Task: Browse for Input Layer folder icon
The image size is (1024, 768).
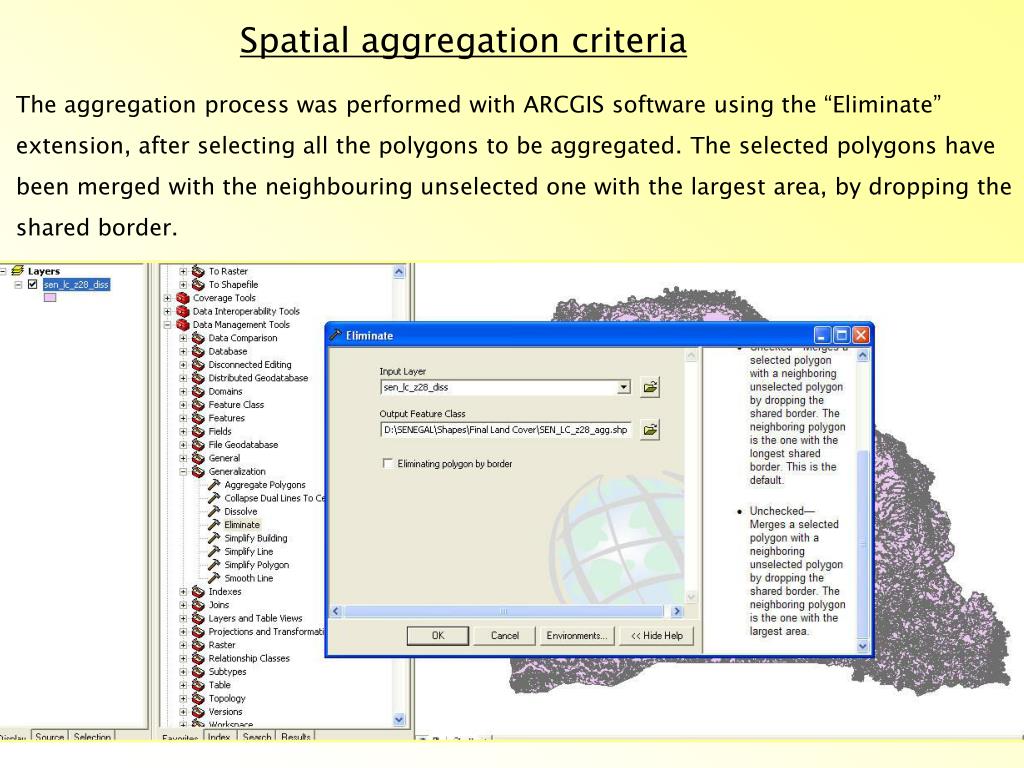Action: (x=650, y=387)
